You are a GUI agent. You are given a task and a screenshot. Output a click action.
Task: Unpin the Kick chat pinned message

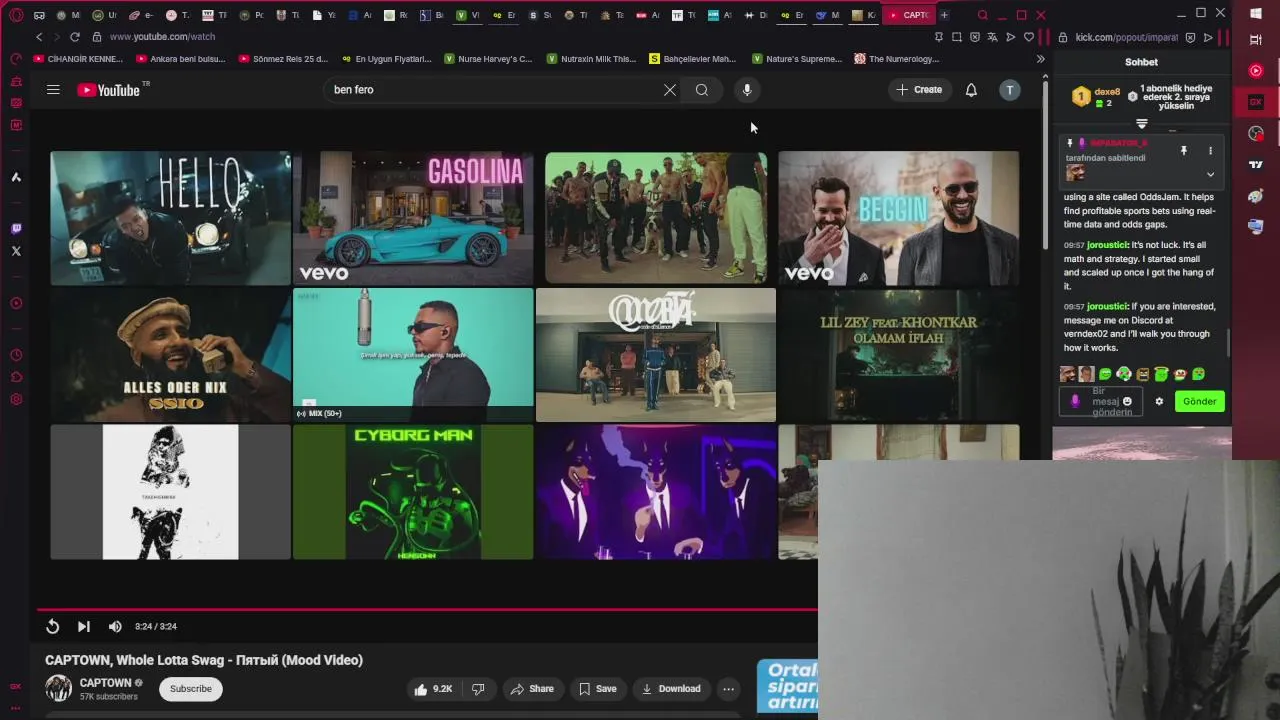[1184, 151]
